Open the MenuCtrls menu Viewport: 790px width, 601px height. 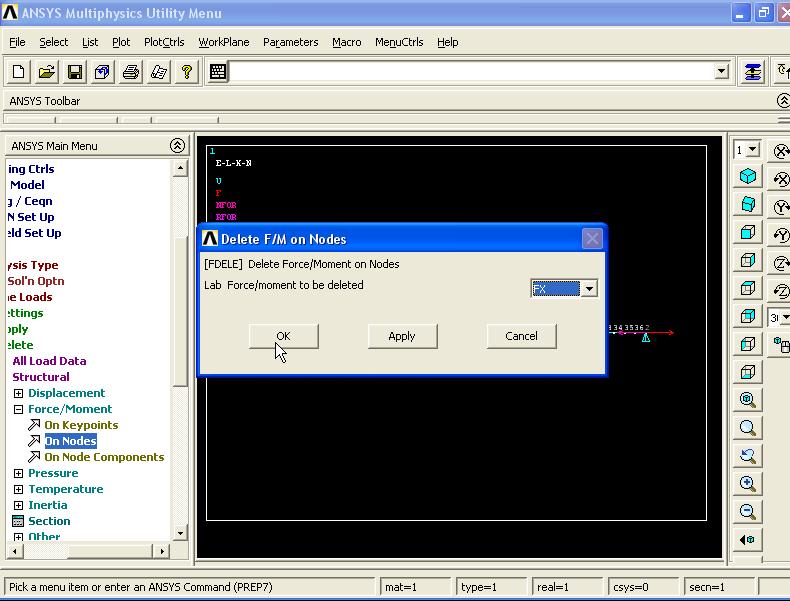(x=399, y=42)
